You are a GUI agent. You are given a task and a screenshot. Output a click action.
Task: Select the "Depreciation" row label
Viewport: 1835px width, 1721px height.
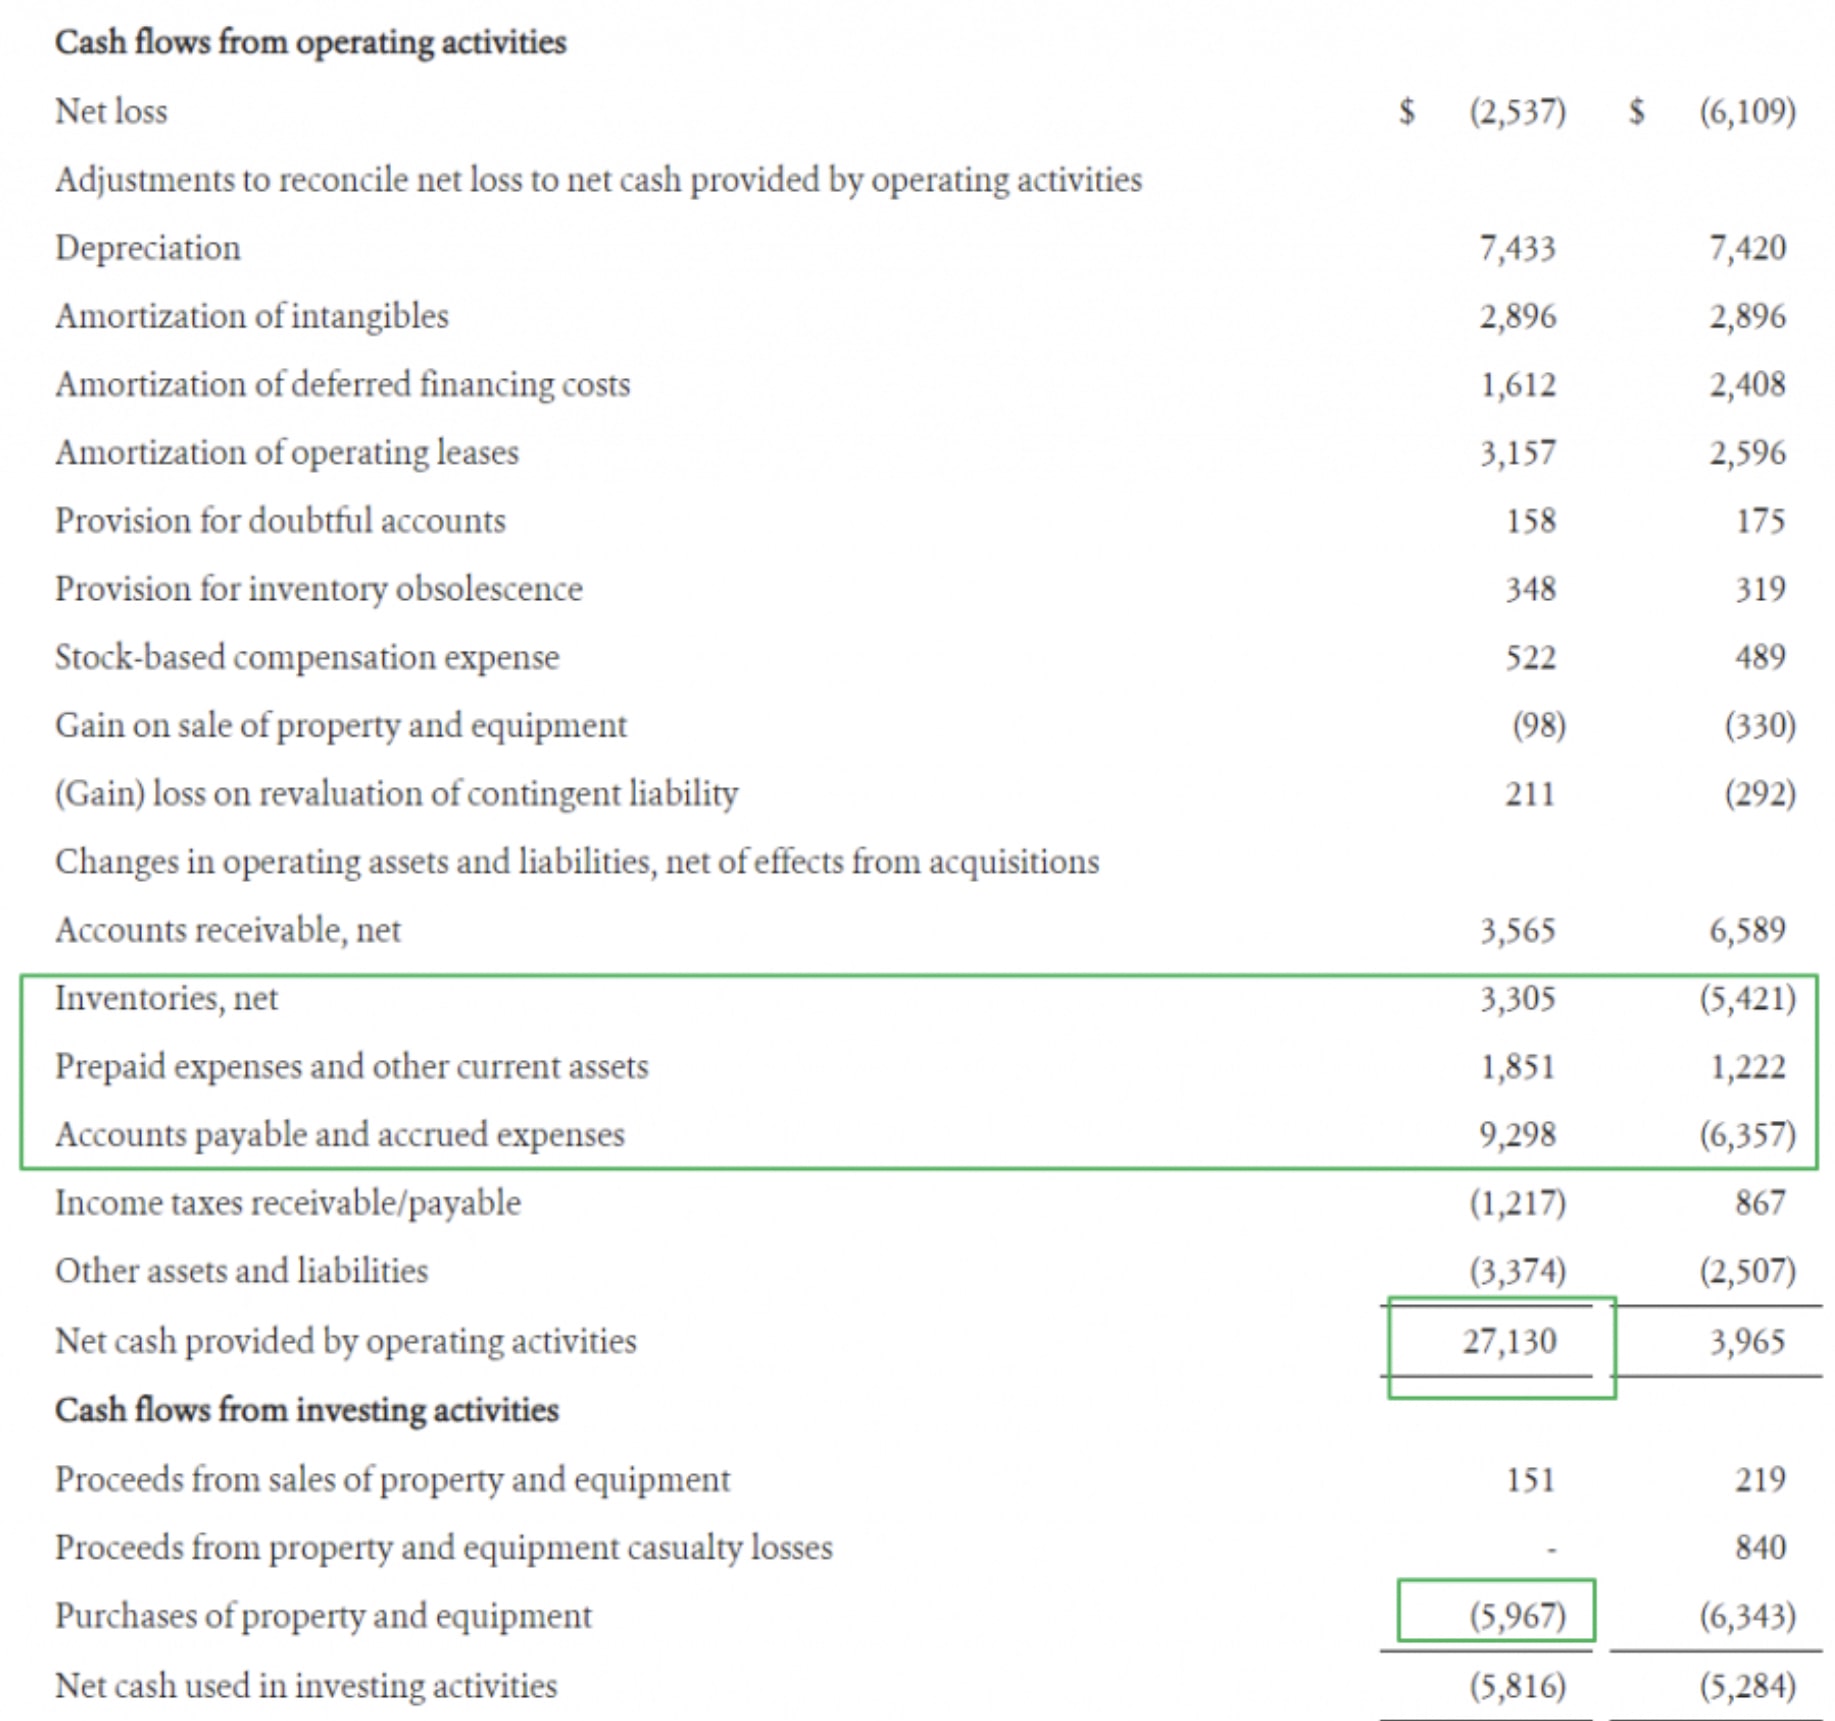click(x=148, y=248)
